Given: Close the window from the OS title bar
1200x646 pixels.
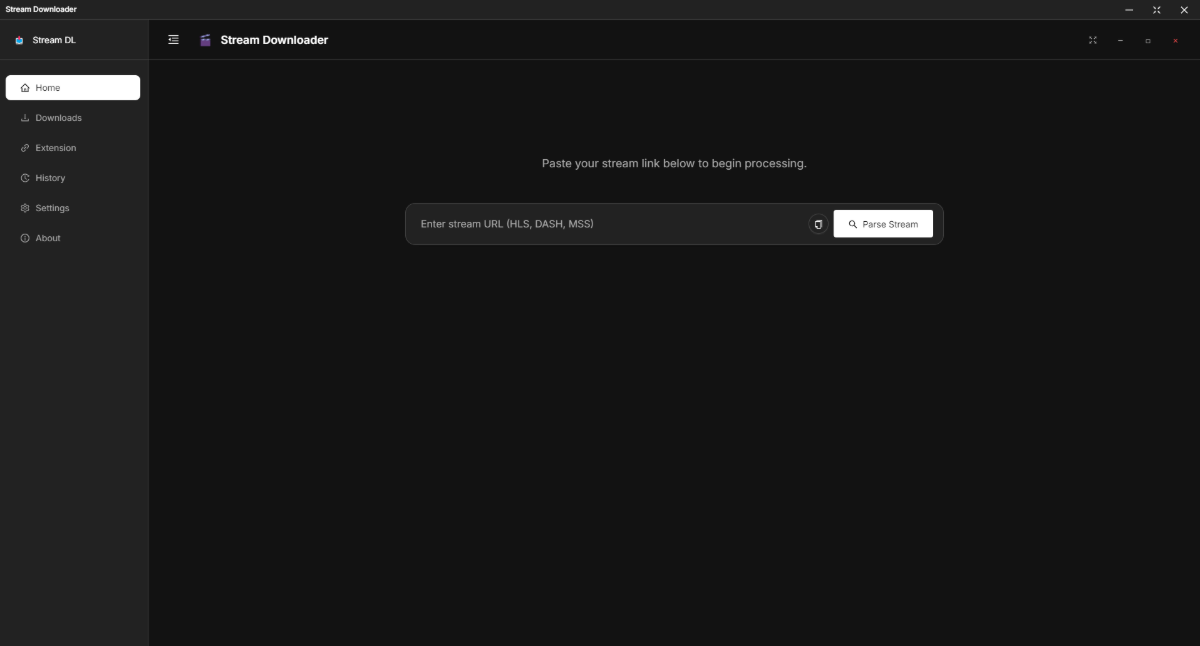Looking at the screenshot, I should coord(1183,9).
